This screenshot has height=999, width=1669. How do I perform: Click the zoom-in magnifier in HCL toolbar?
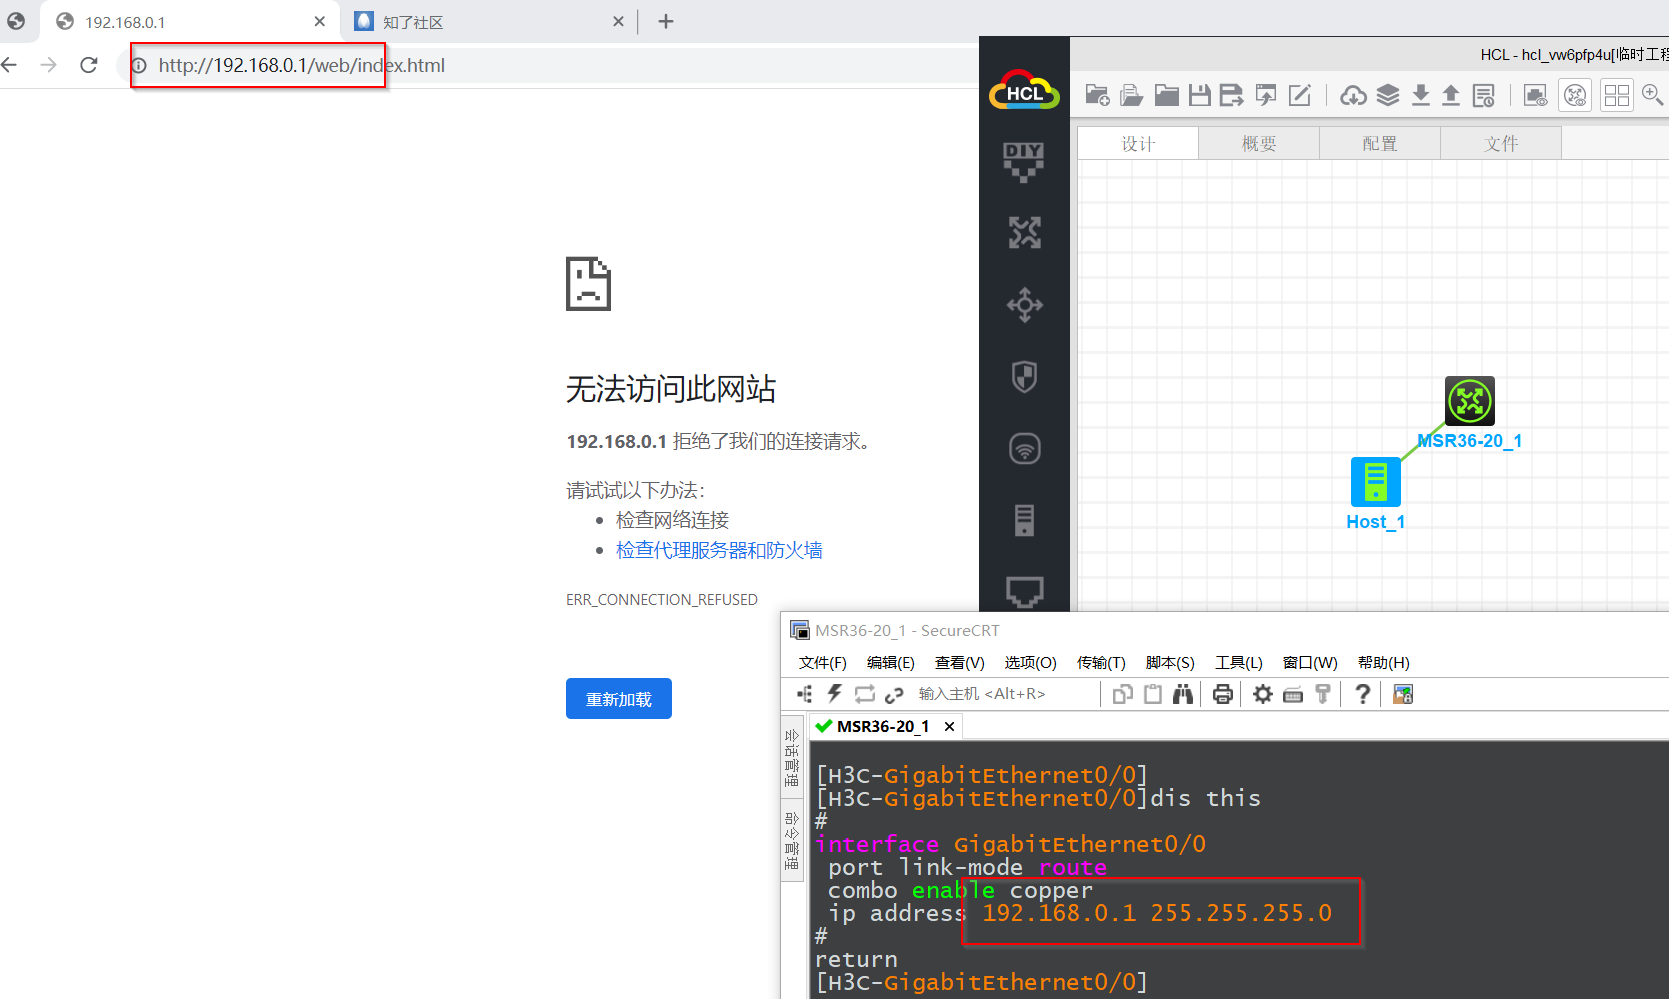coord(1653,95)
